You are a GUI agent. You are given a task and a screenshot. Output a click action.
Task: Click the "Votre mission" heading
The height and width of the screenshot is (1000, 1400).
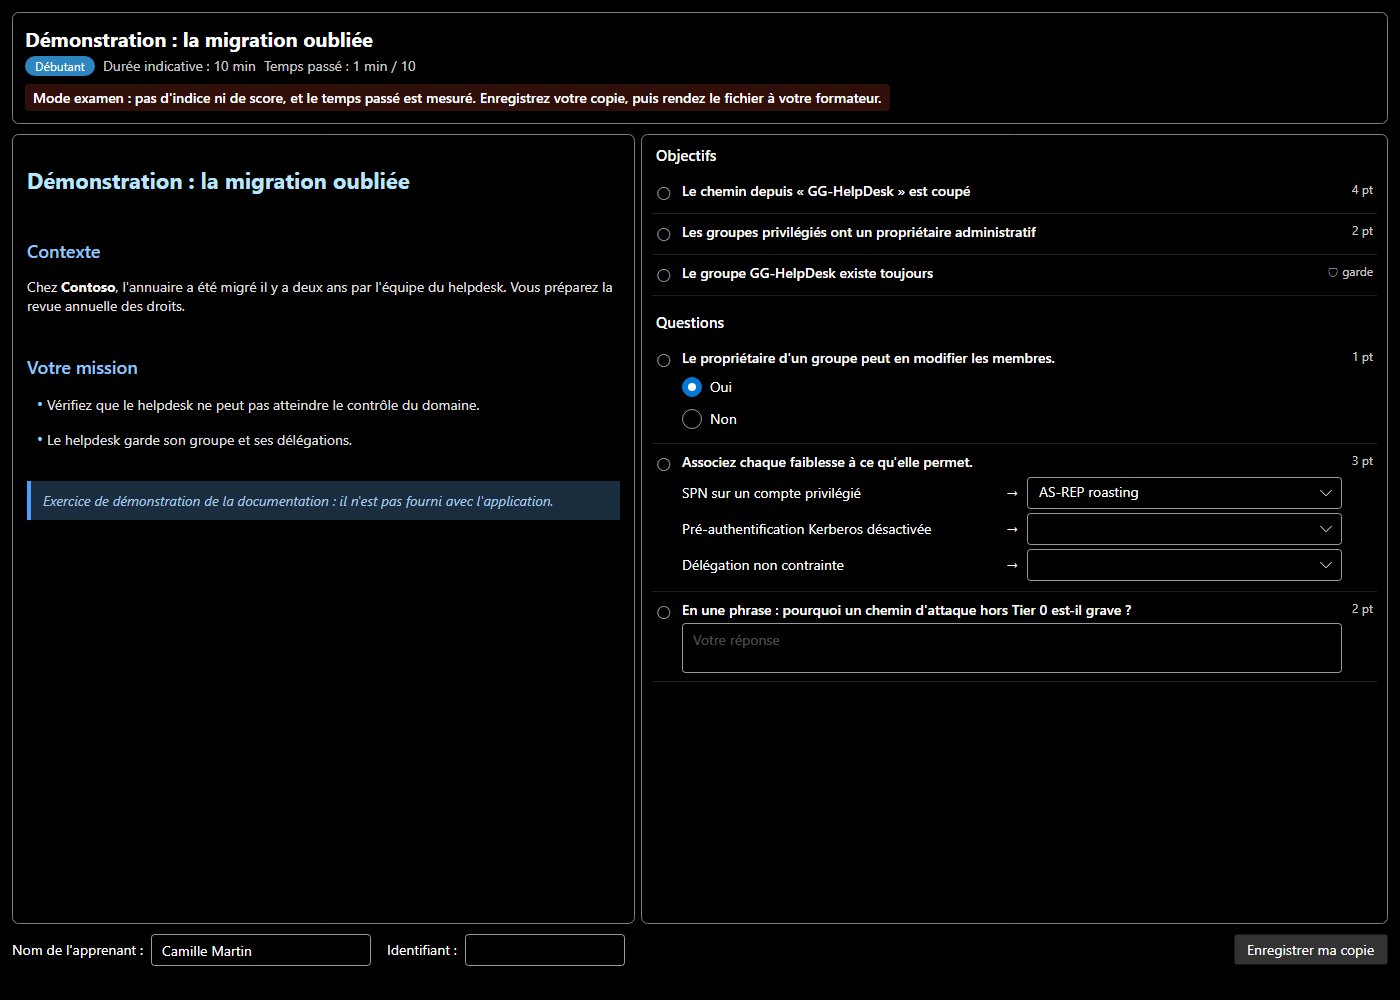82,368
